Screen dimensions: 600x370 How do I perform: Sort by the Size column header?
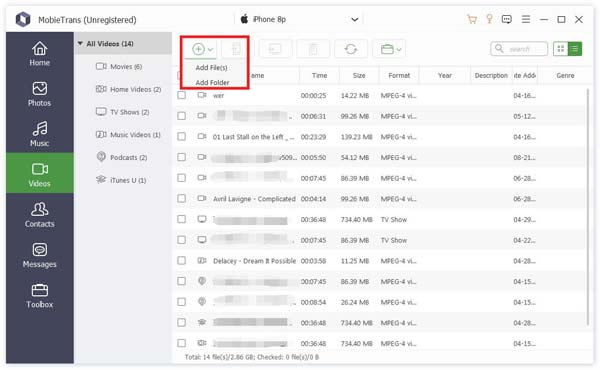pos(359,75)
